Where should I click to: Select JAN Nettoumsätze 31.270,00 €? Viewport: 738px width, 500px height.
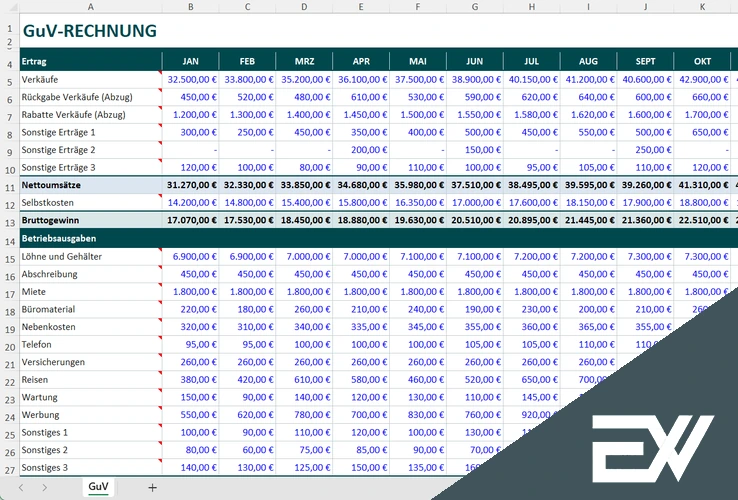pos(191,185)
